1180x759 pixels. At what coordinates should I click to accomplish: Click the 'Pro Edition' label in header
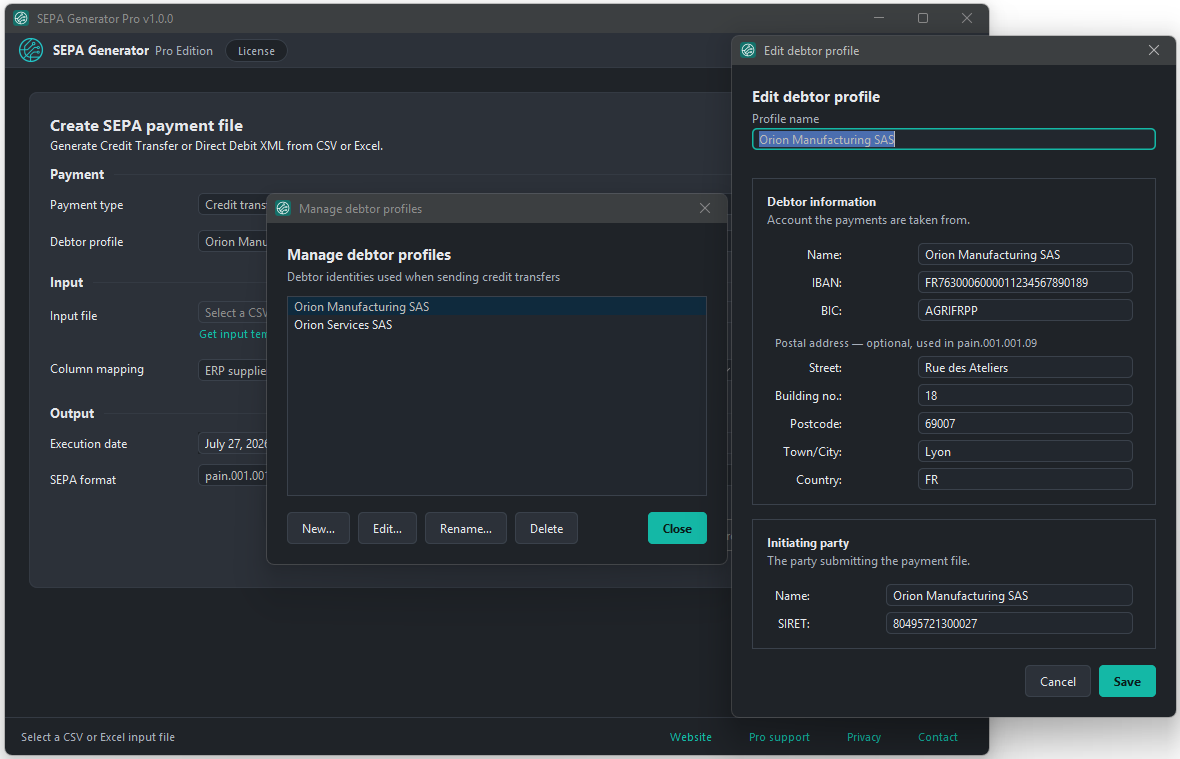[x=184, y=50]
